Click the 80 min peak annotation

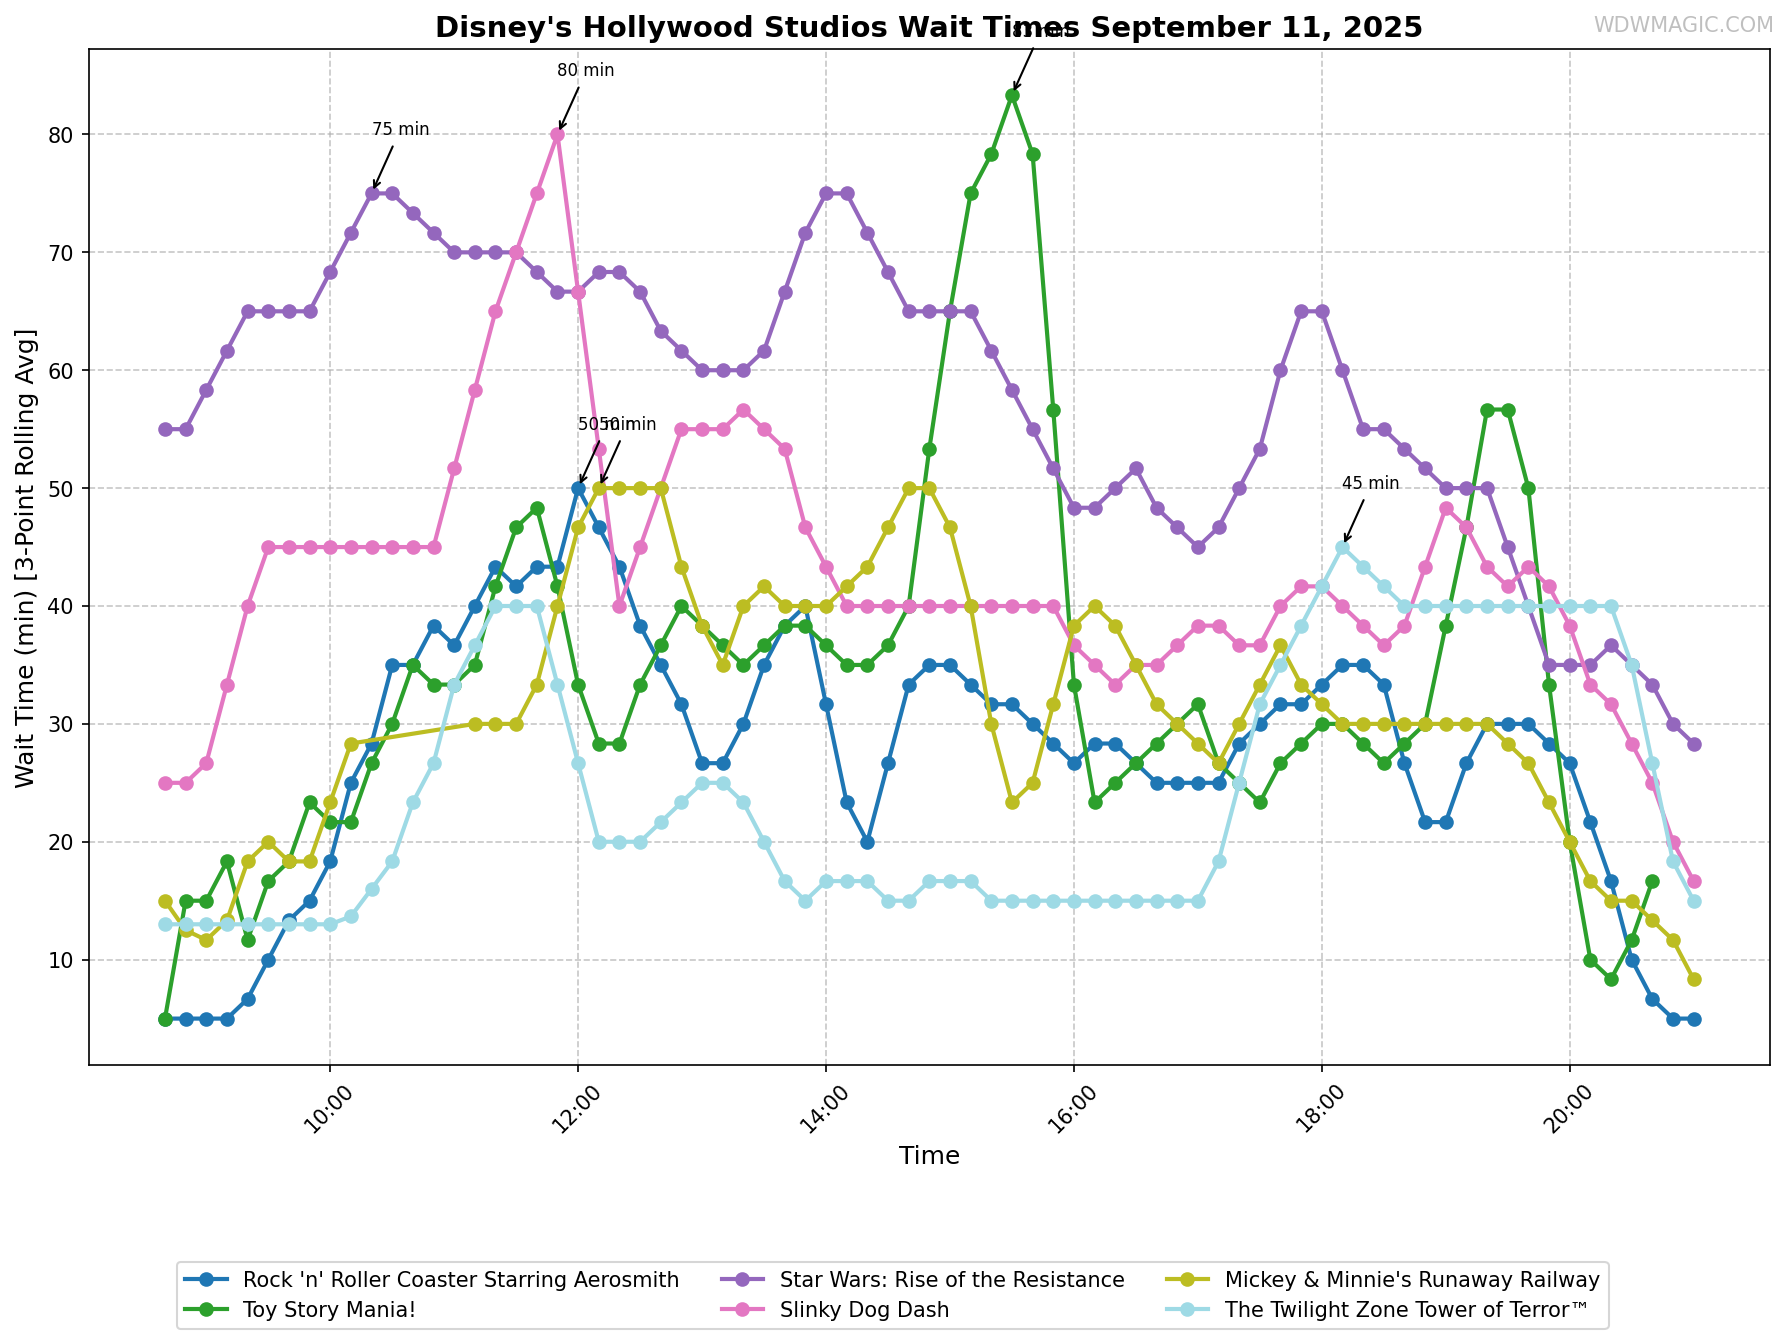point(586,71)
